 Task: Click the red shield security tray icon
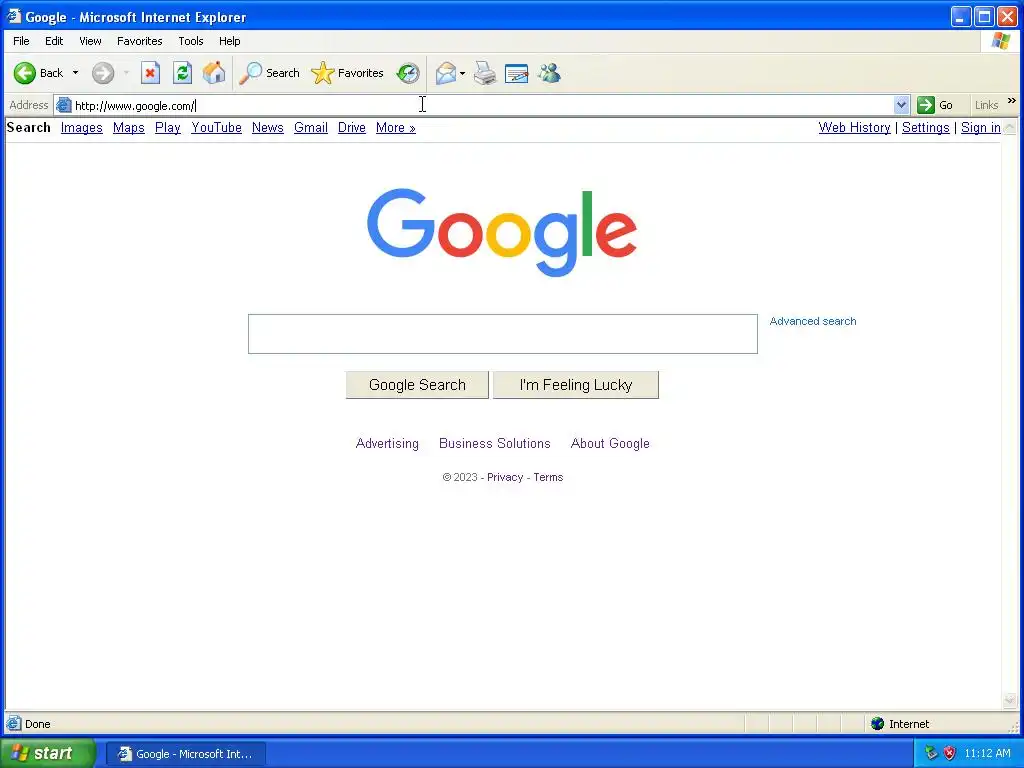pos(950,753)
